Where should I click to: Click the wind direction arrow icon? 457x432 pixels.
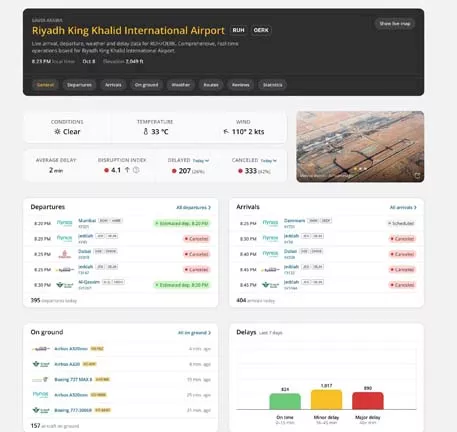click(226, 132)
